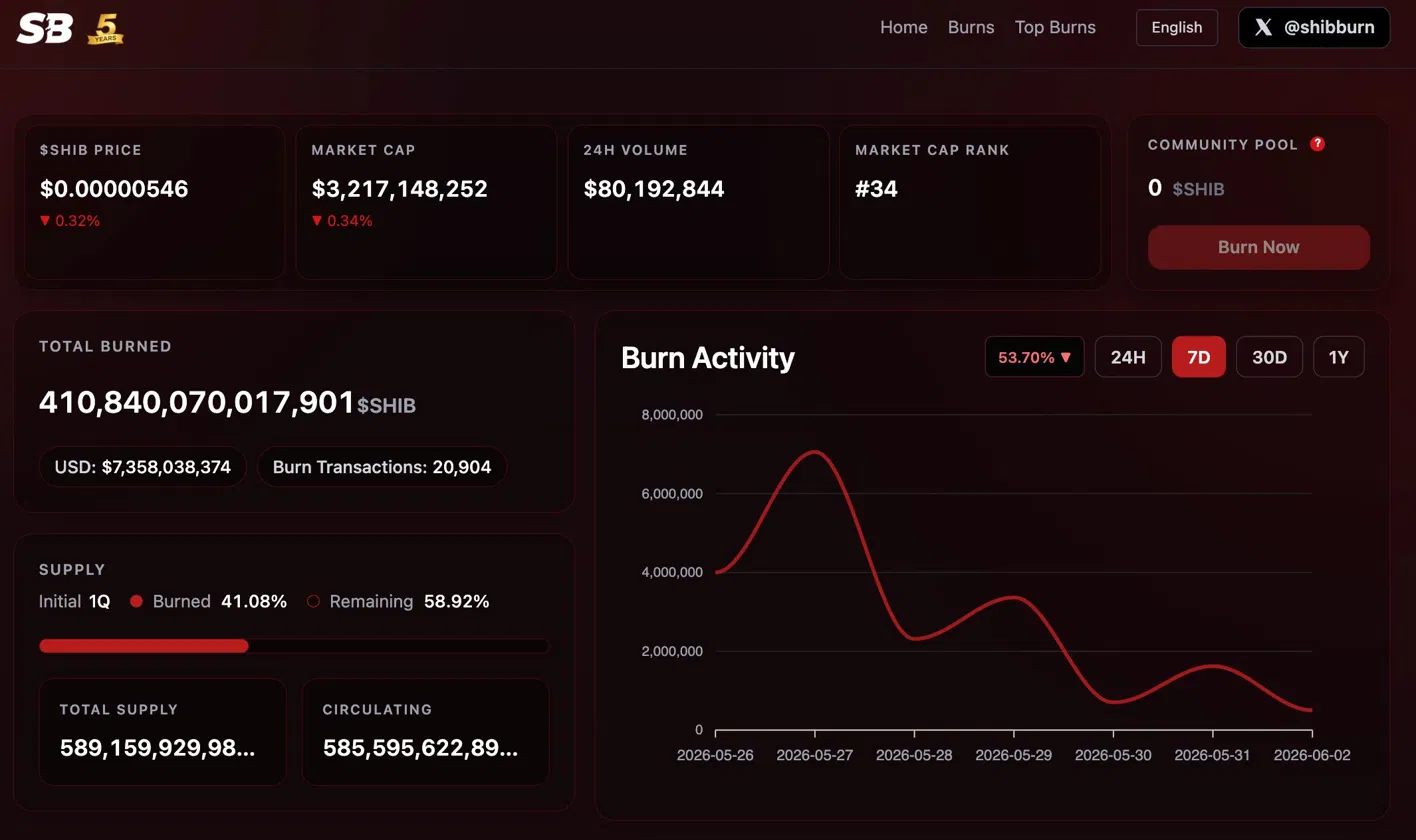The height and width of the screenshot is (840, 1416).
Task: Click the supply burned progress bar
Action: 294,646
